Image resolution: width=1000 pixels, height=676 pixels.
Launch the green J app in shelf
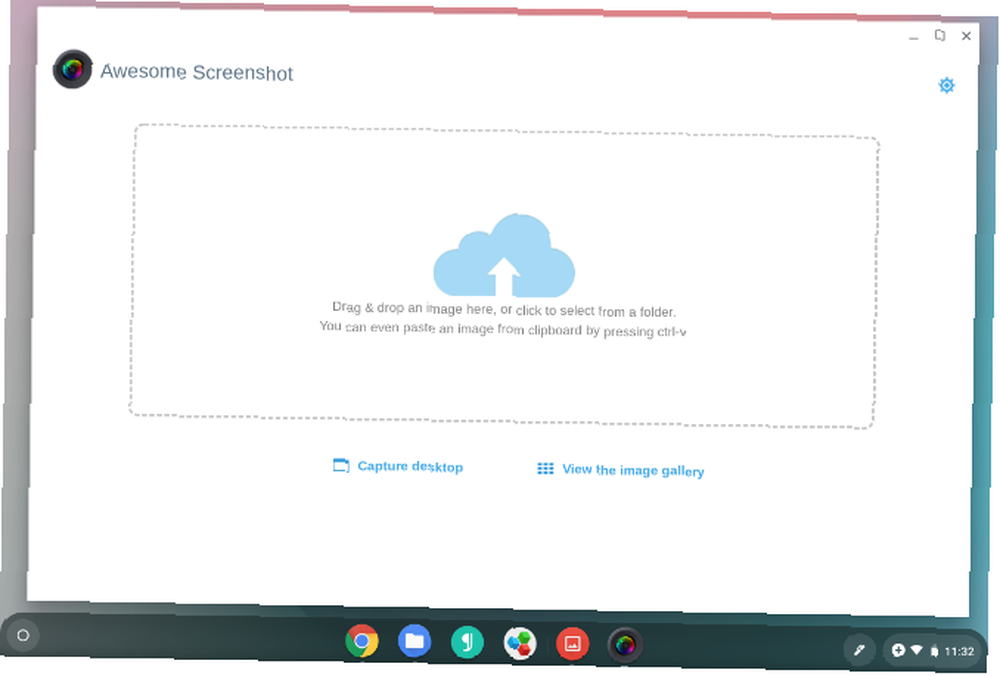[x=467, y=642]
